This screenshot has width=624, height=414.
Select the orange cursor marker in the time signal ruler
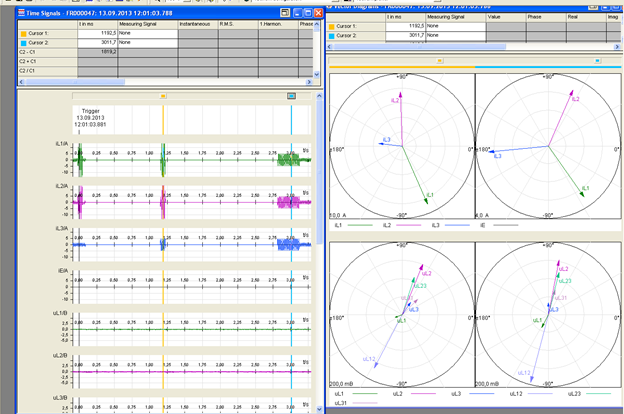[163, 96]
